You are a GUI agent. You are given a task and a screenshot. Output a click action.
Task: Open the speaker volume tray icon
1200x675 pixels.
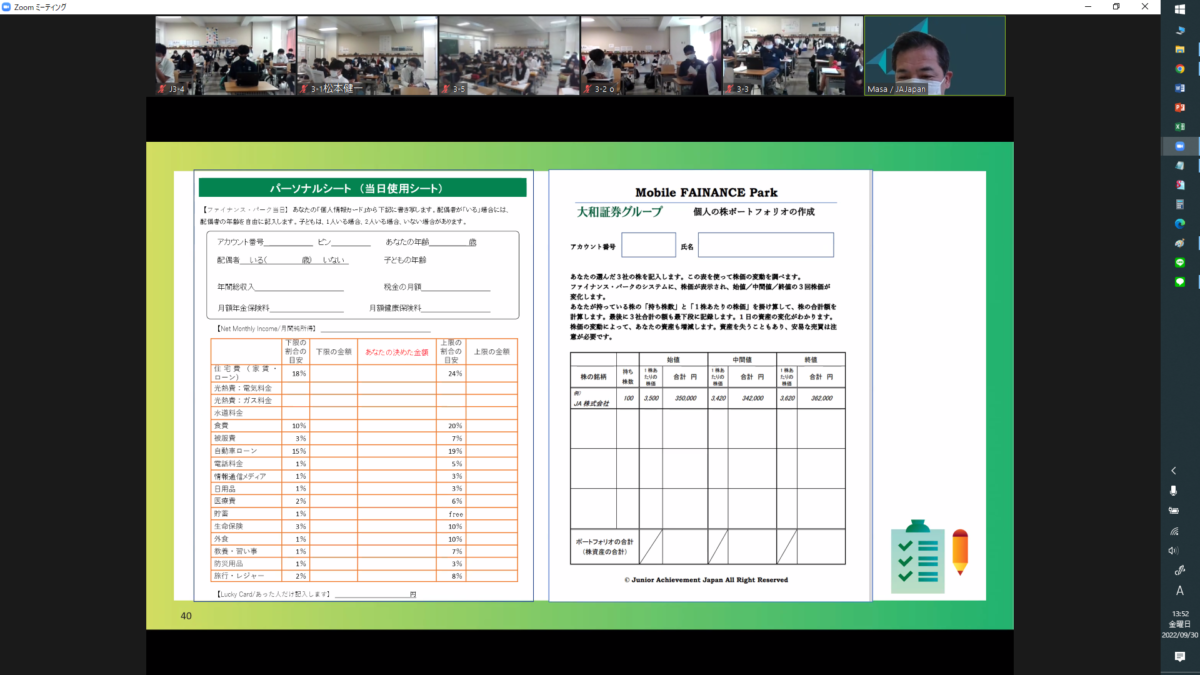pos(1173,550)
